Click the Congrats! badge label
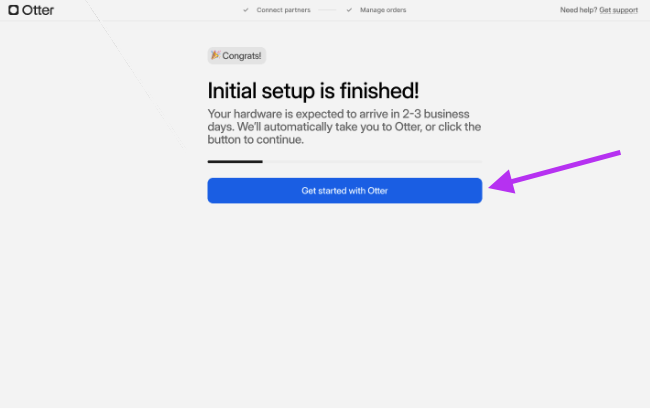 [x=242, y=56]
